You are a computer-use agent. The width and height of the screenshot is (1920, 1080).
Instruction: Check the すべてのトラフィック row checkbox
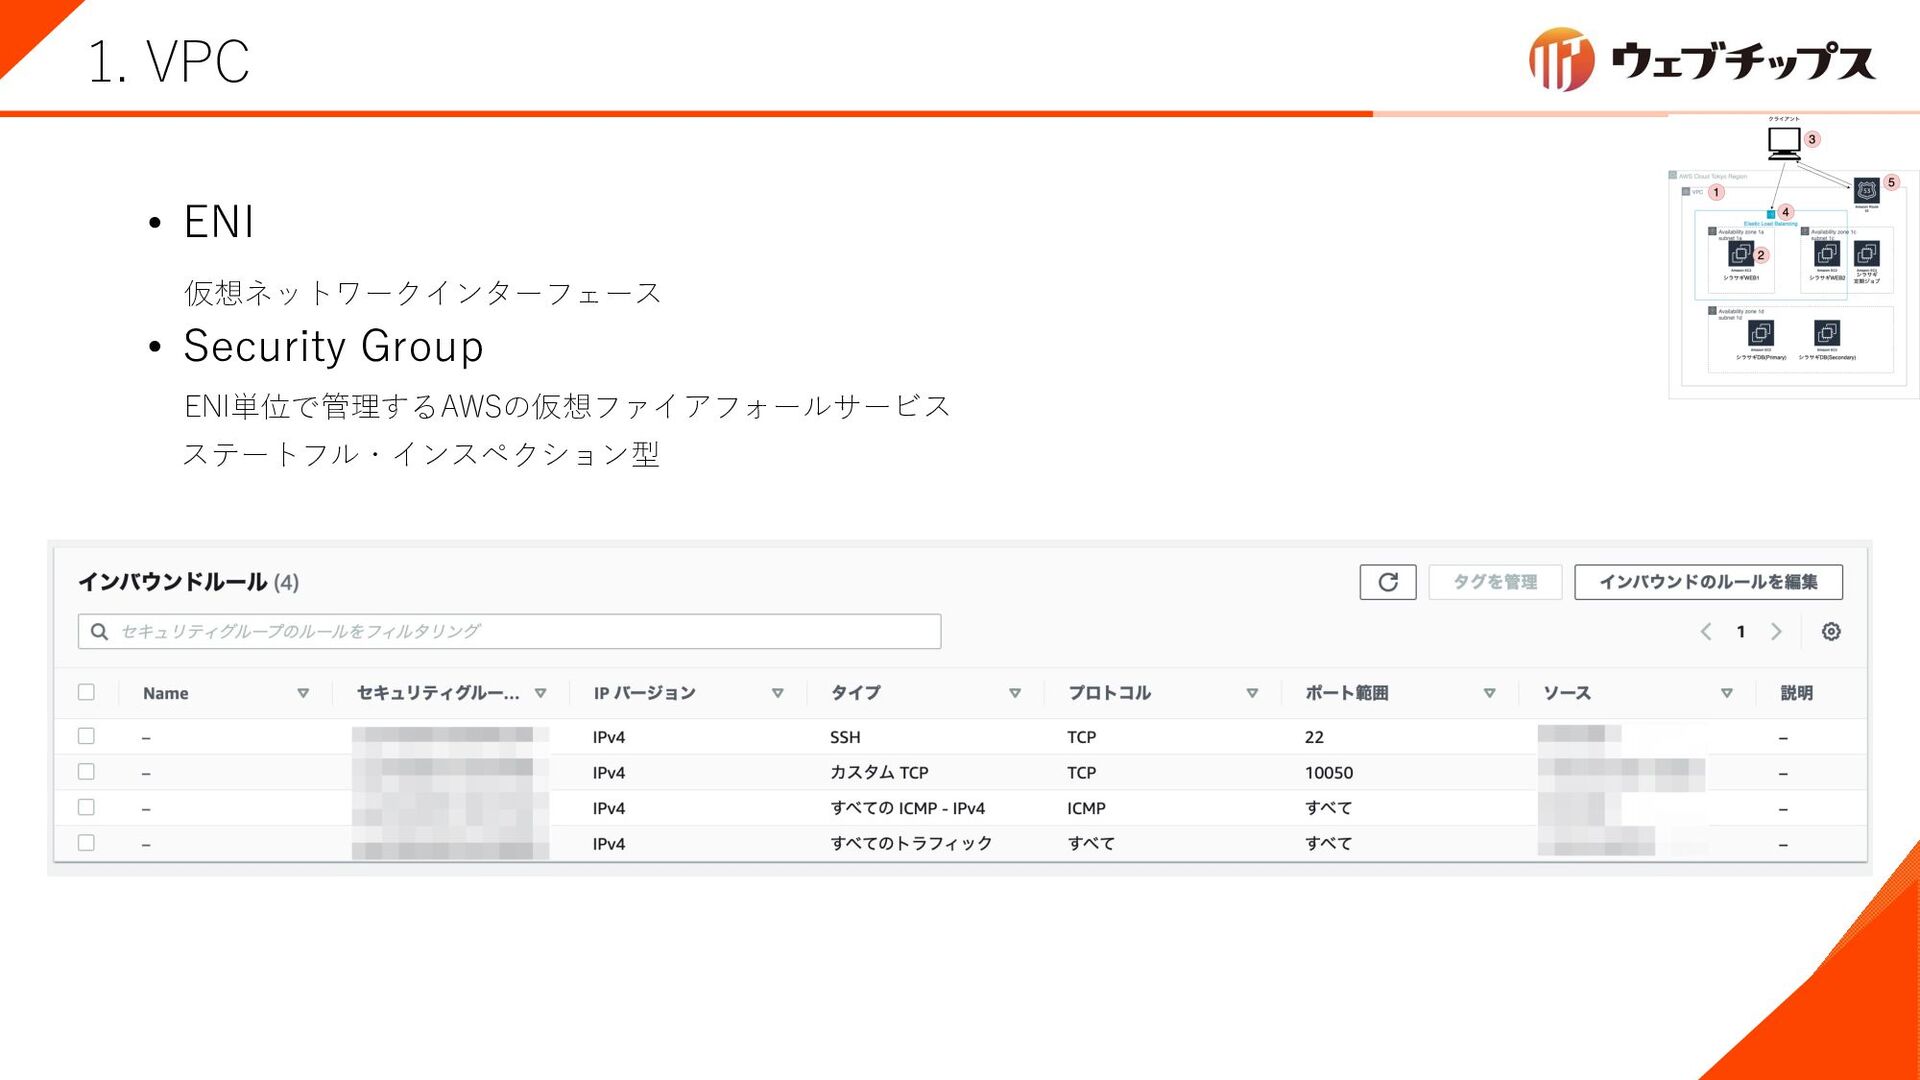[86, 843]
